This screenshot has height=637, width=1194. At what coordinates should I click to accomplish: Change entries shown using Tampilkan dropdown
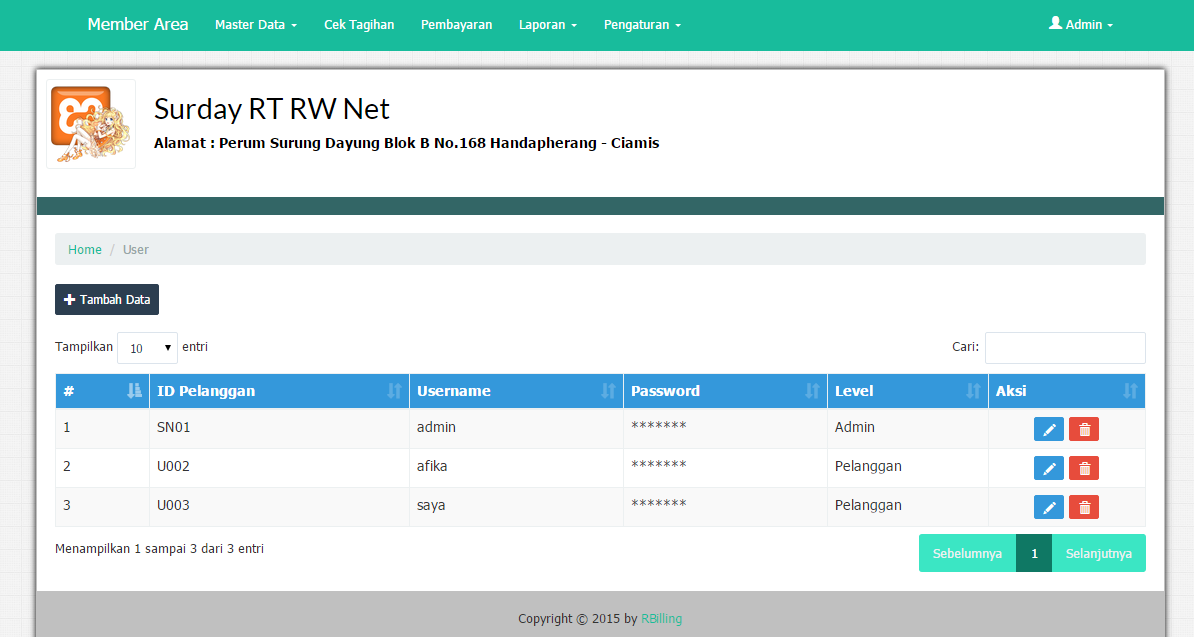tap(147, 347)
